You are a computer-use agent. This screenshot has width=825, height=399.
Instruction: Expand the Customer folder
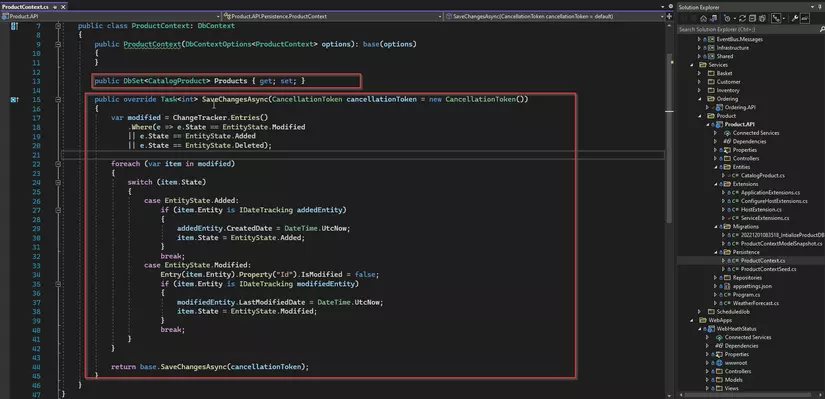[x=700, y=82]
